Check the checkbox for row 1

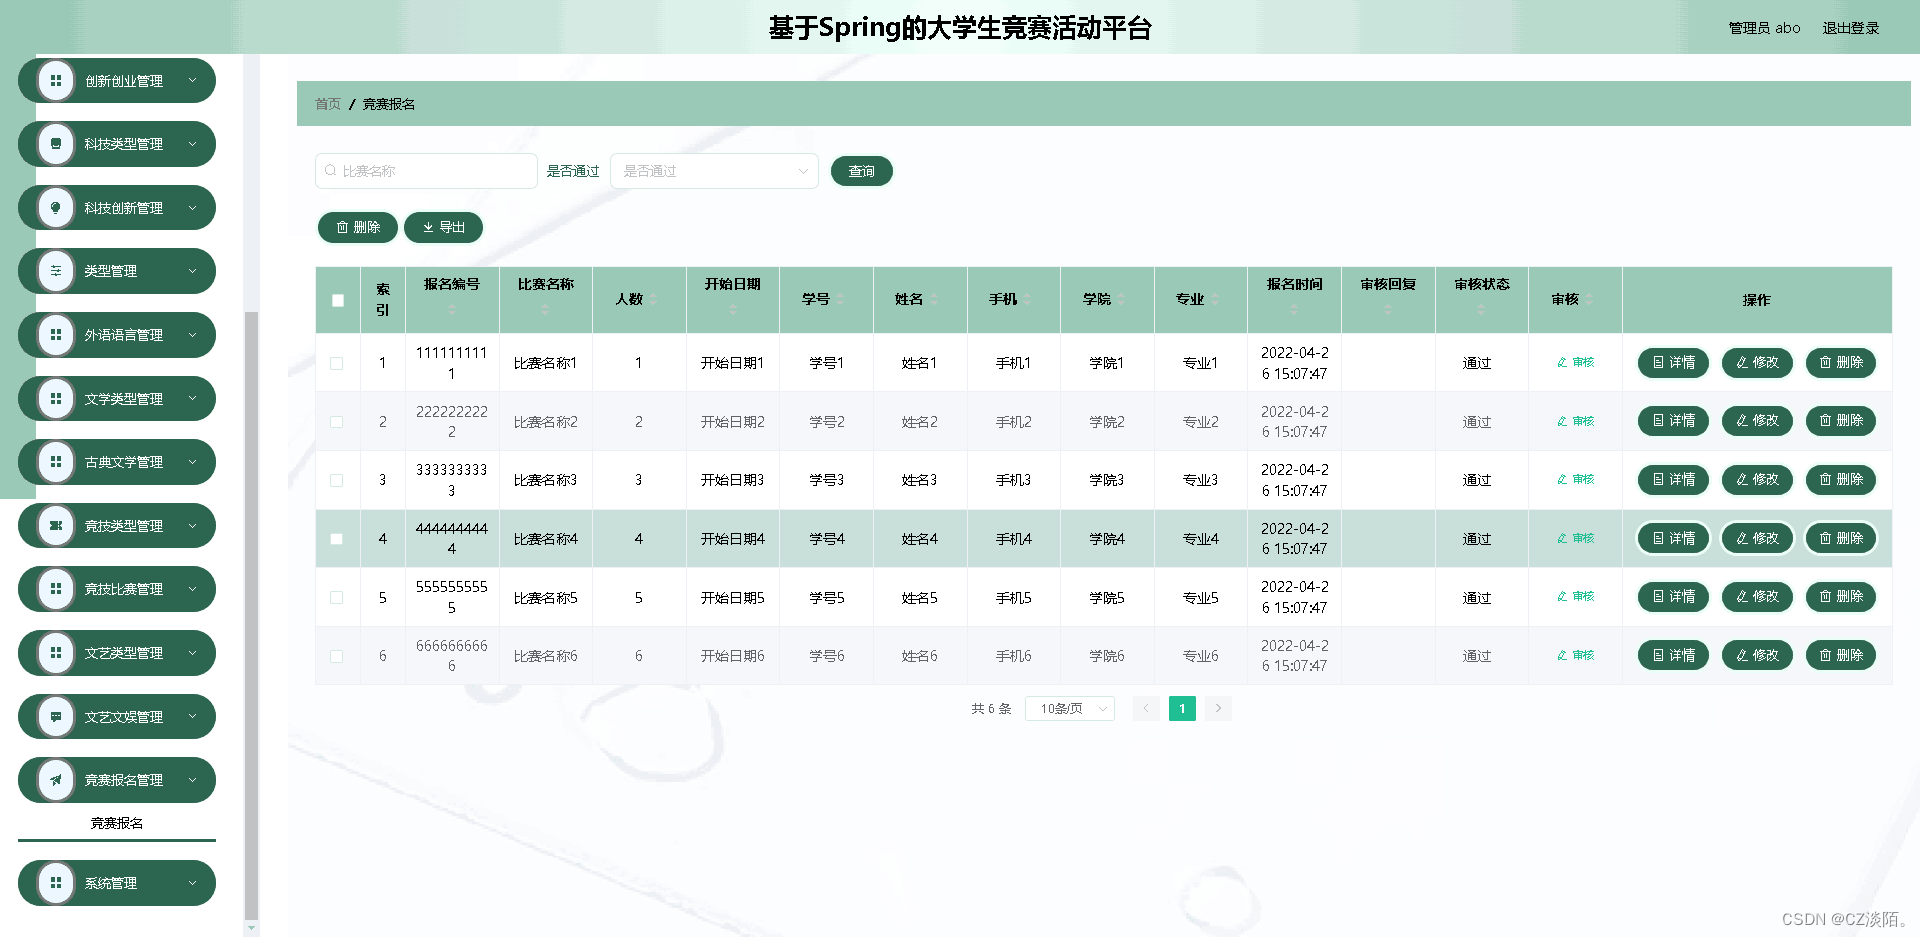pos(337,363)
